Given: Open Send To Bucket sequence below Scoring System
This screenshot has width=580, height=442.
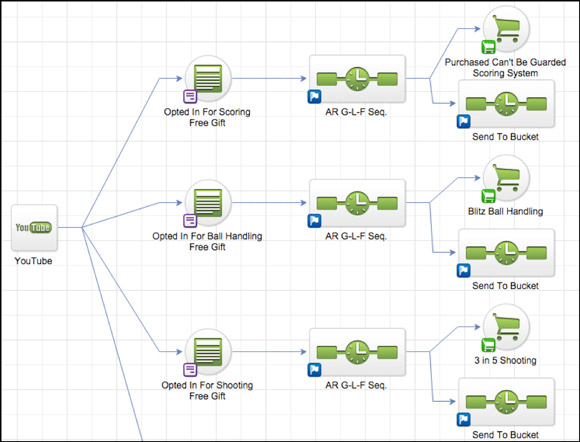Looking at the screenshot, I should coord(506,104).
